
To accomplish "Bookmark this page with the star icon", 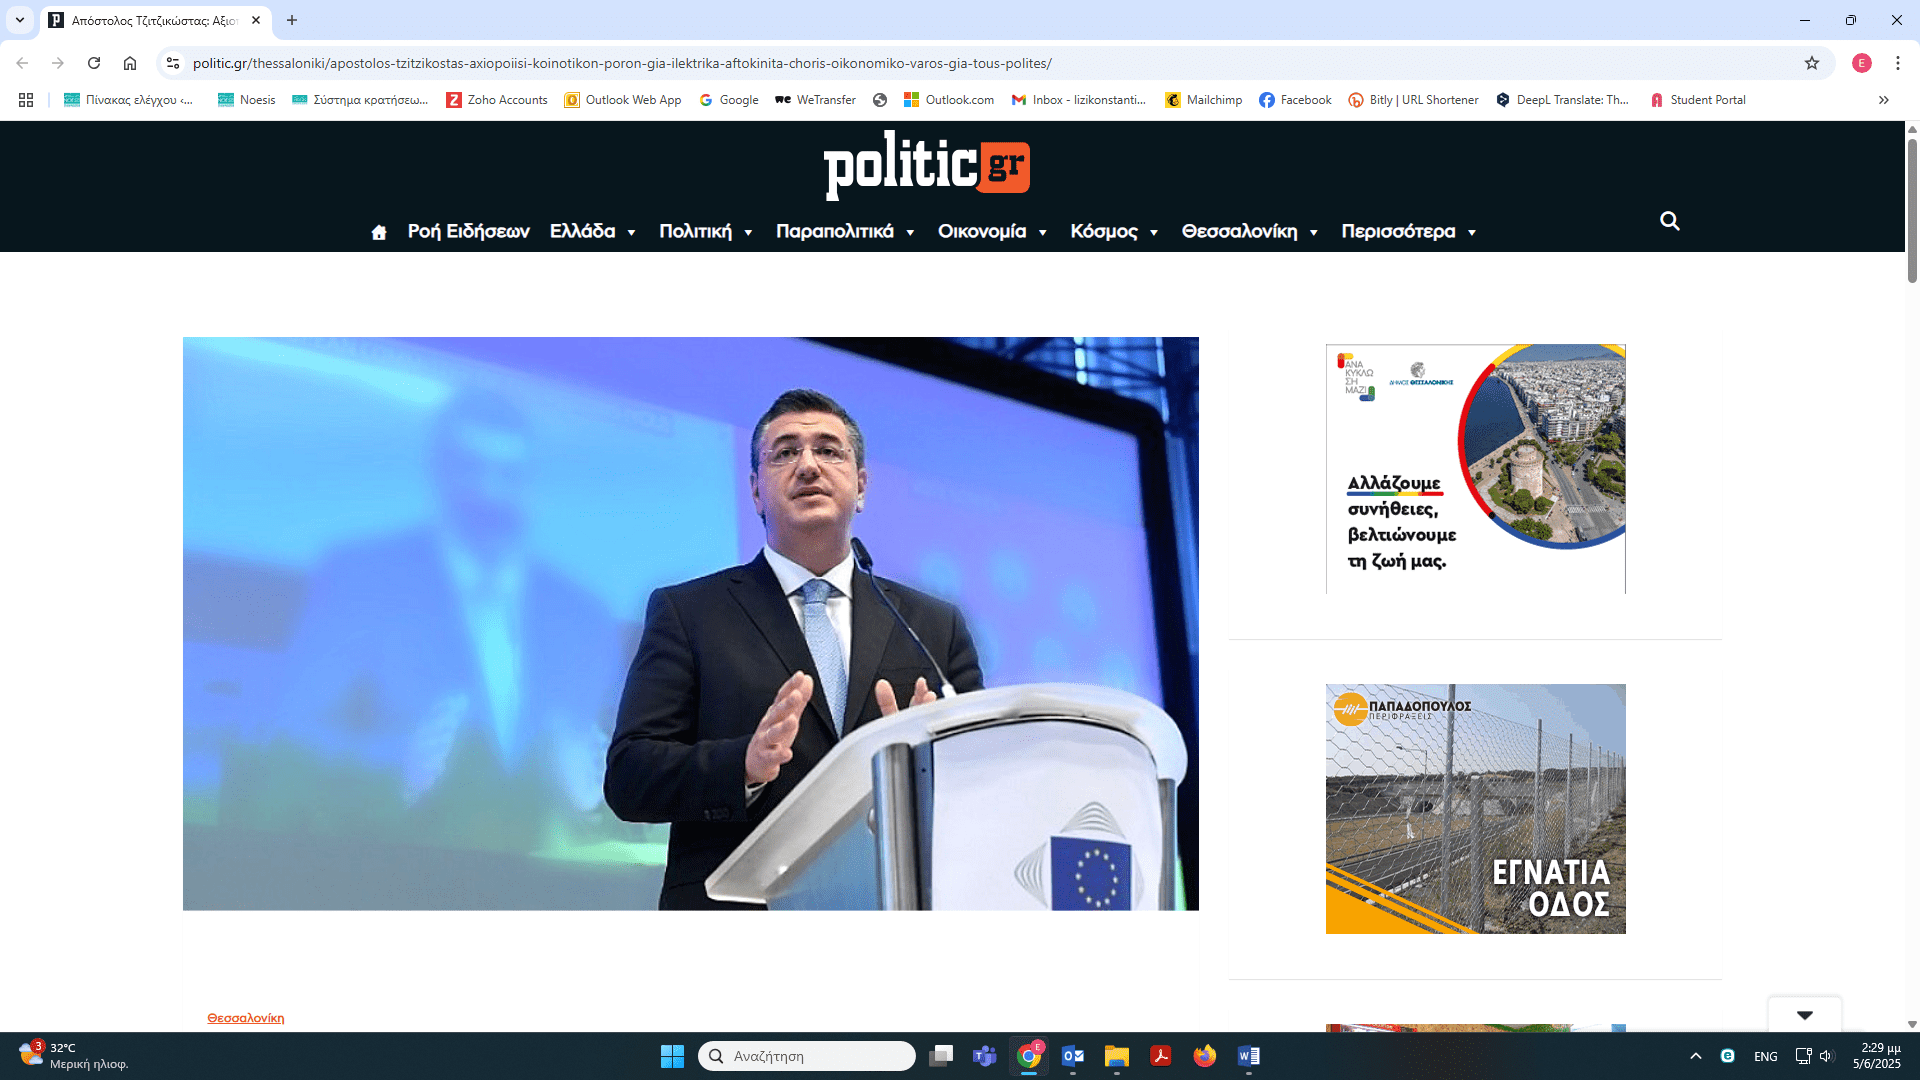I will click(x=1812, y=63).
